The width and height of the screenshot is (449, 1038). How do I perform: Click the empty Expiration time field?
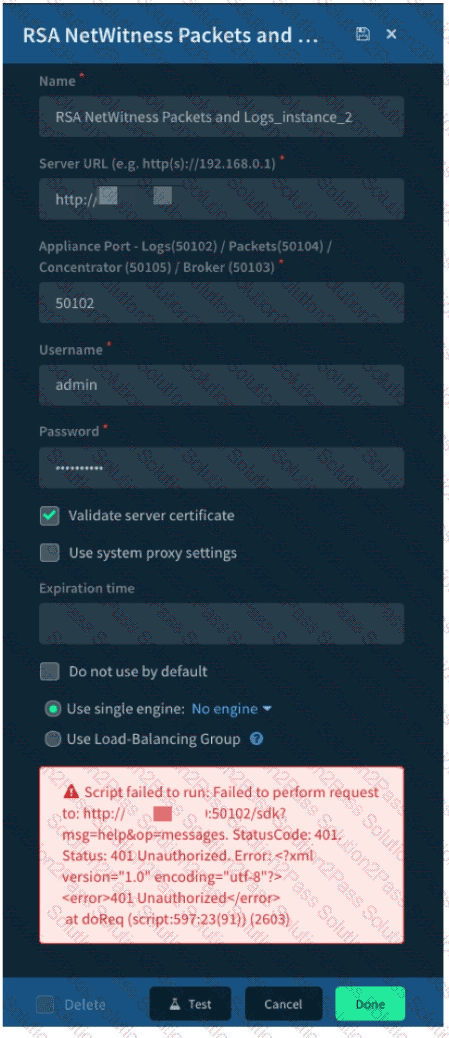221,624
